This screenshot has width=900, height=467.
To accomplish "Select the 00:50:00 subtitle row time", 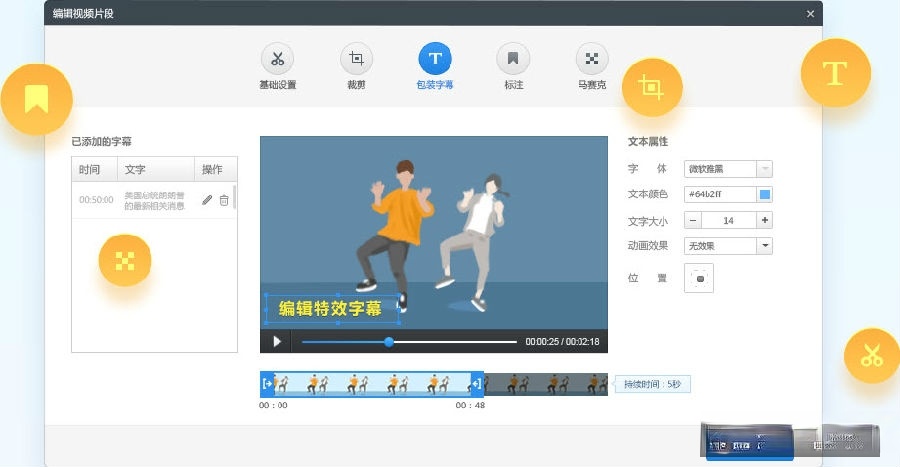I will pos(96,200).
